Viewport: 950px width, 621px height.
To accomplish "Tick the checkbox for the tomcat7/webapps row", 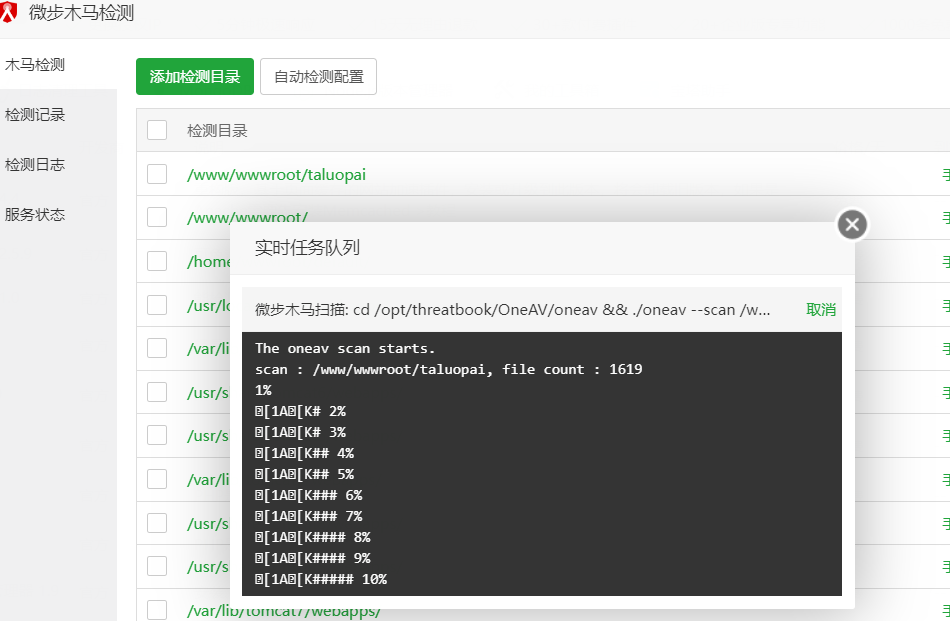I will pos(157,609).
